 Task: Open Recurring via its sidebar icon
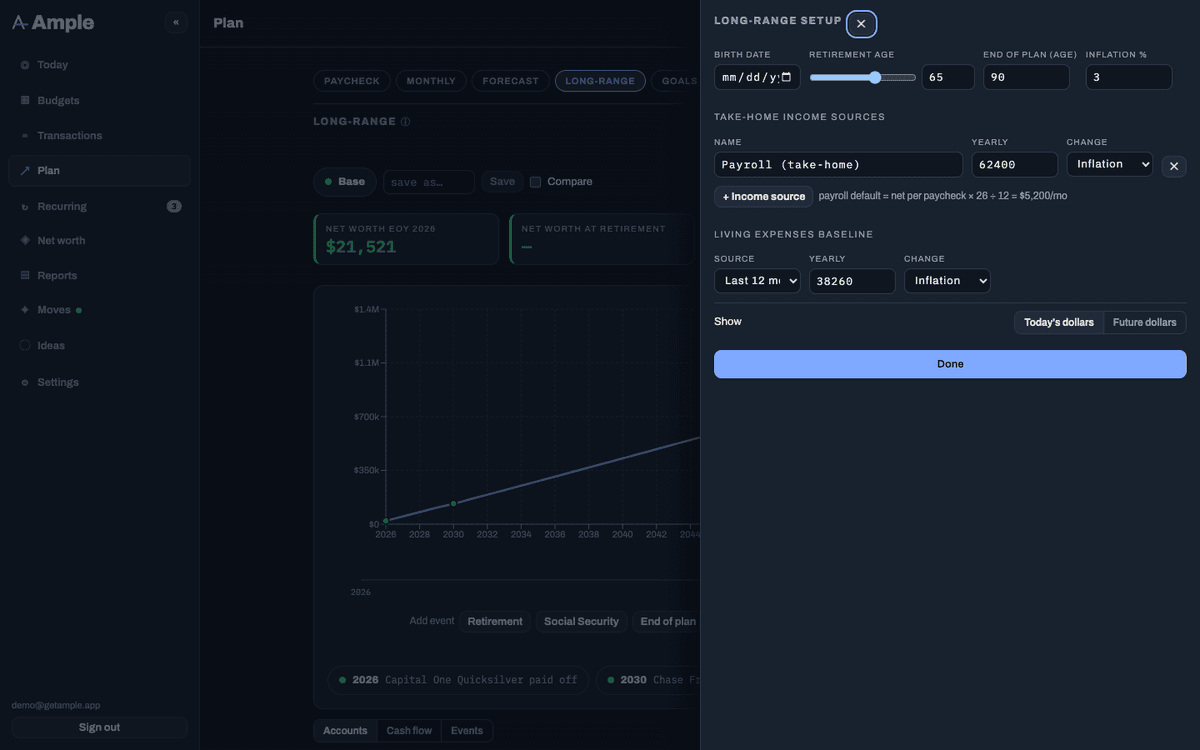coord(25,207)
